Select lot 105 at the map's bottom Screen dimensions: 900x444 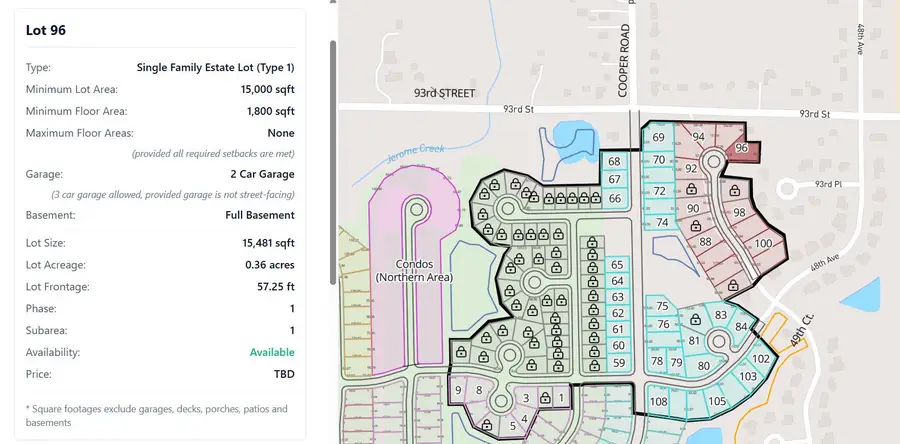(716, 402)
